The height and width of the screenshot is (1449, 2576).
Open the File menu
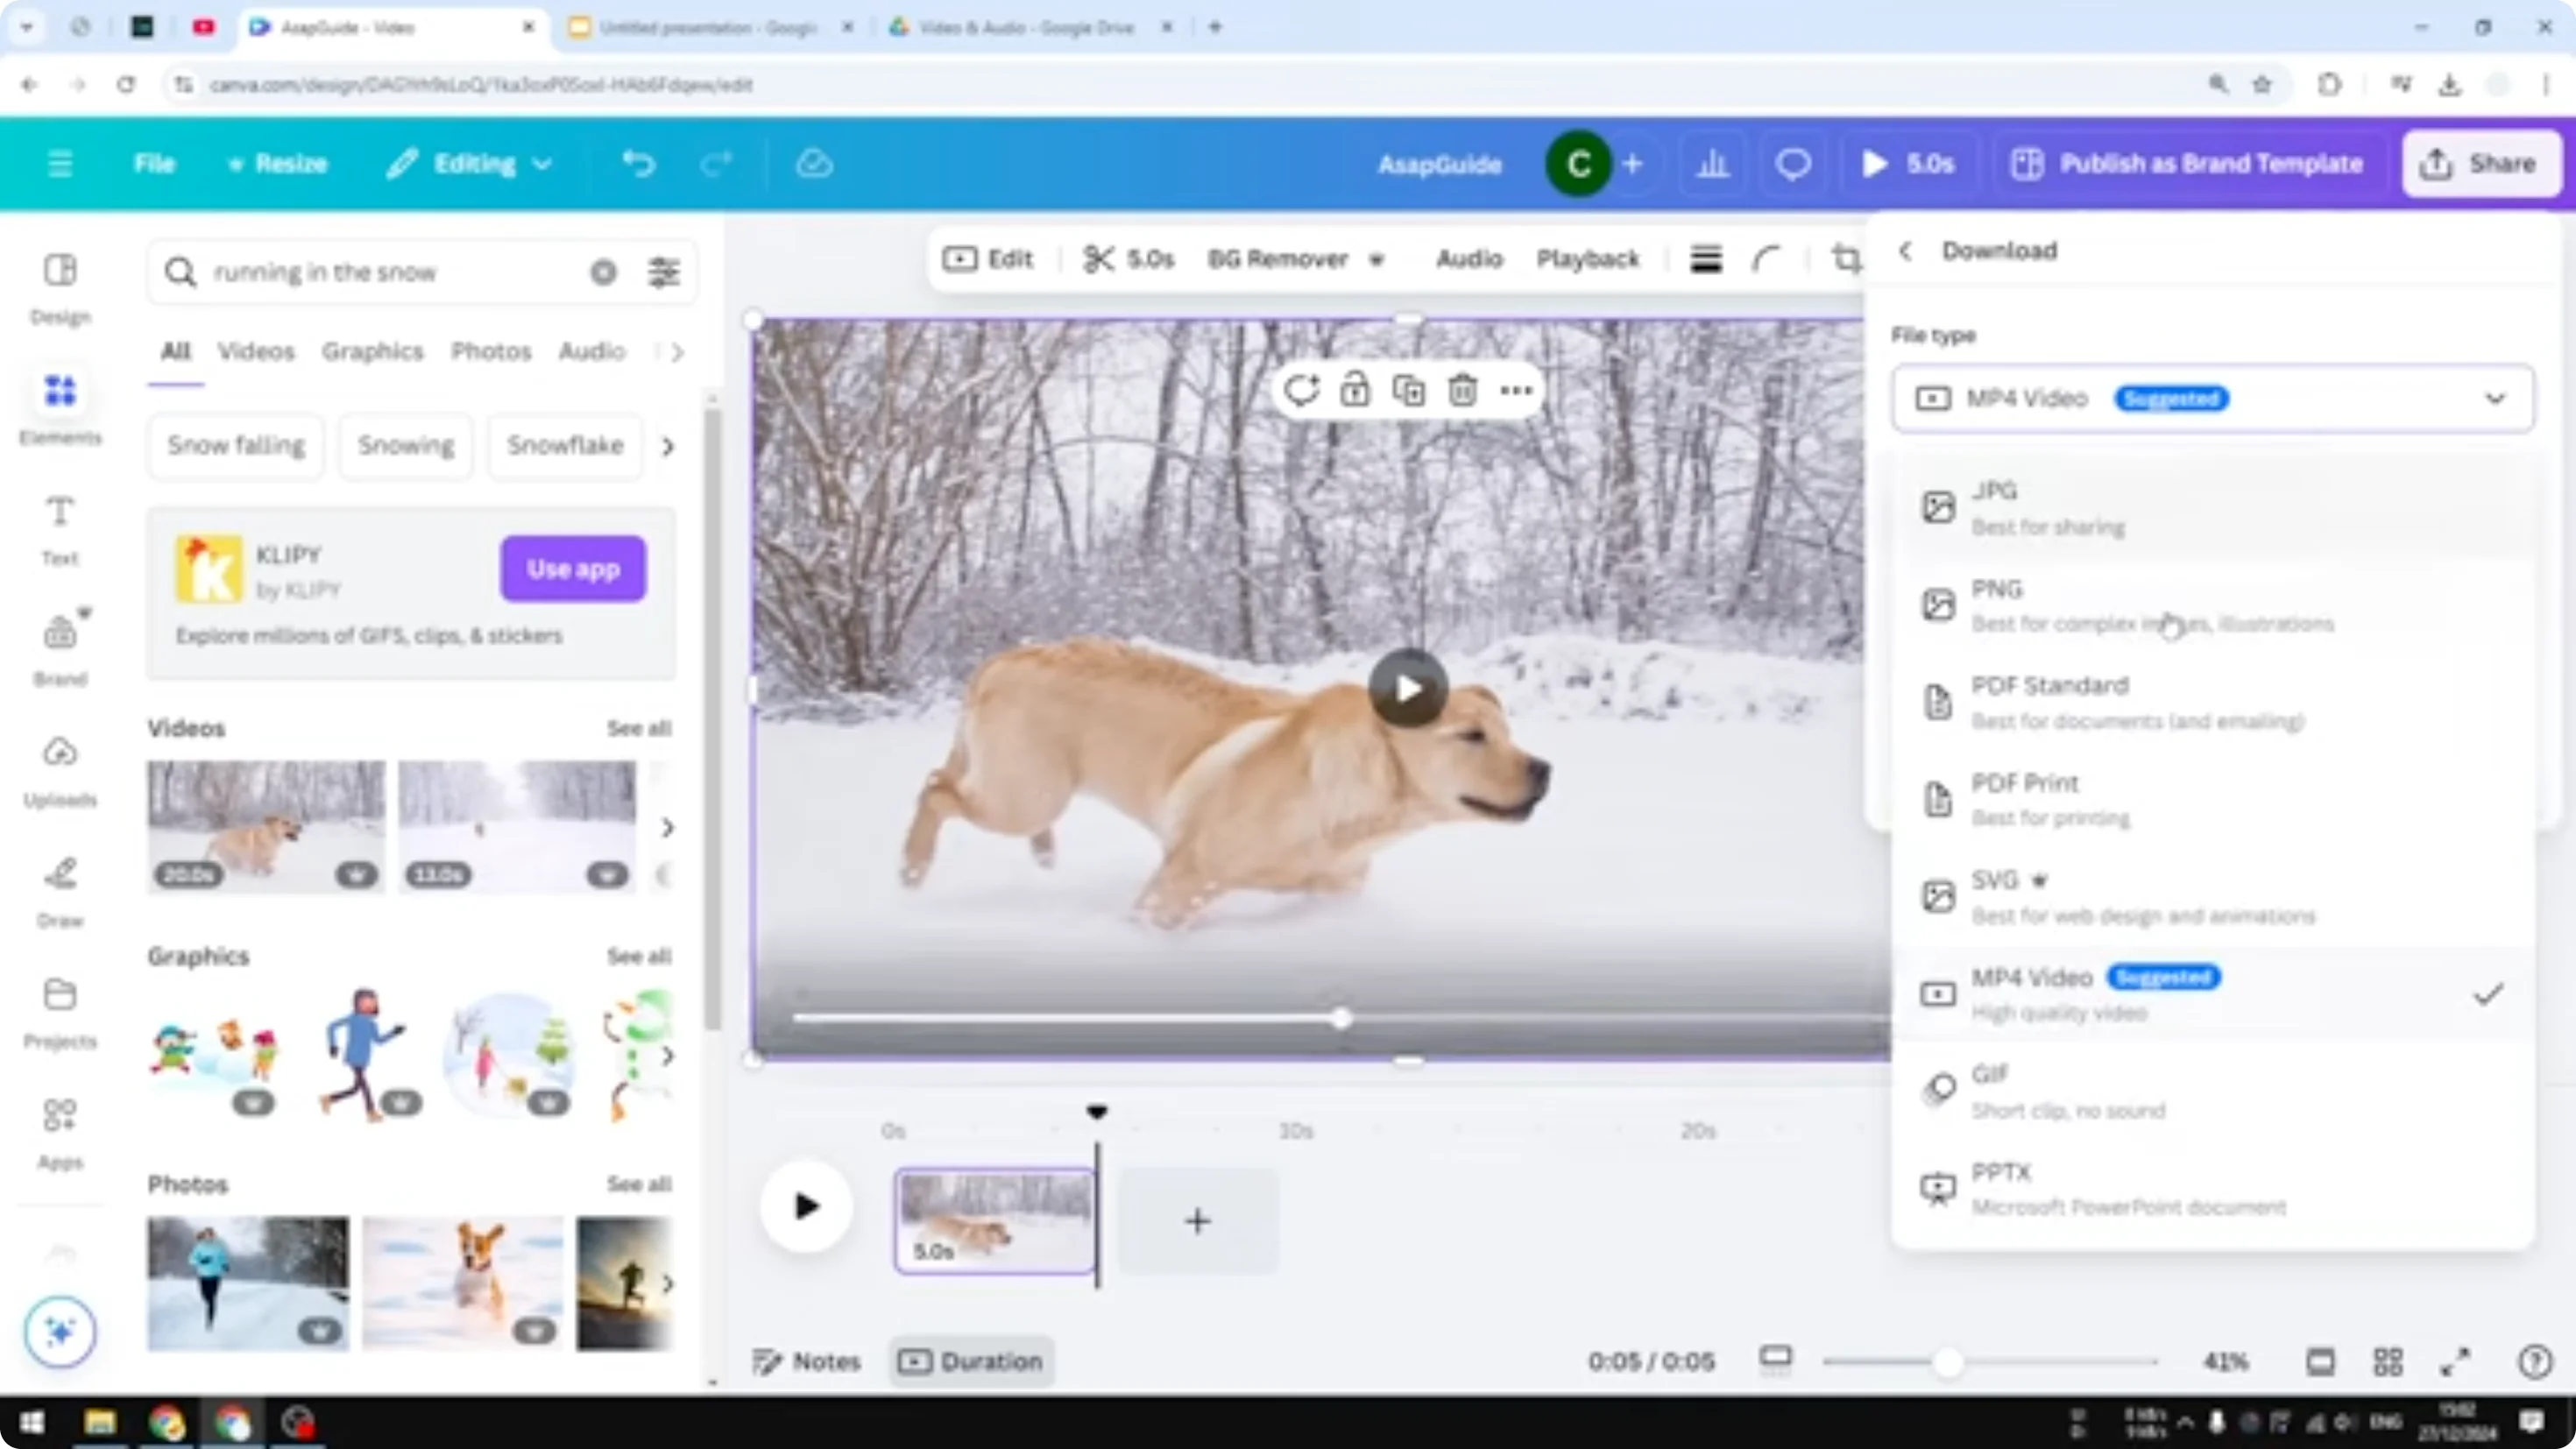point(154,163)
